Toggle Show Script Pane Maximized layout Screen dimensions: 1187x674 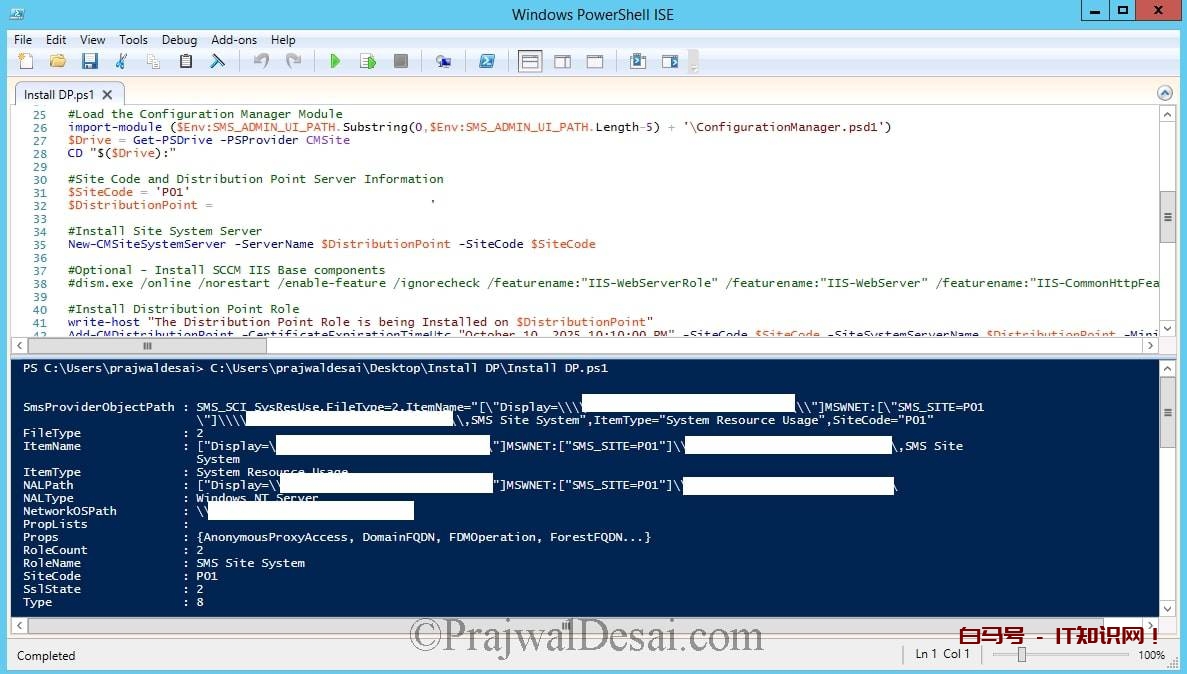pos(594,62)
